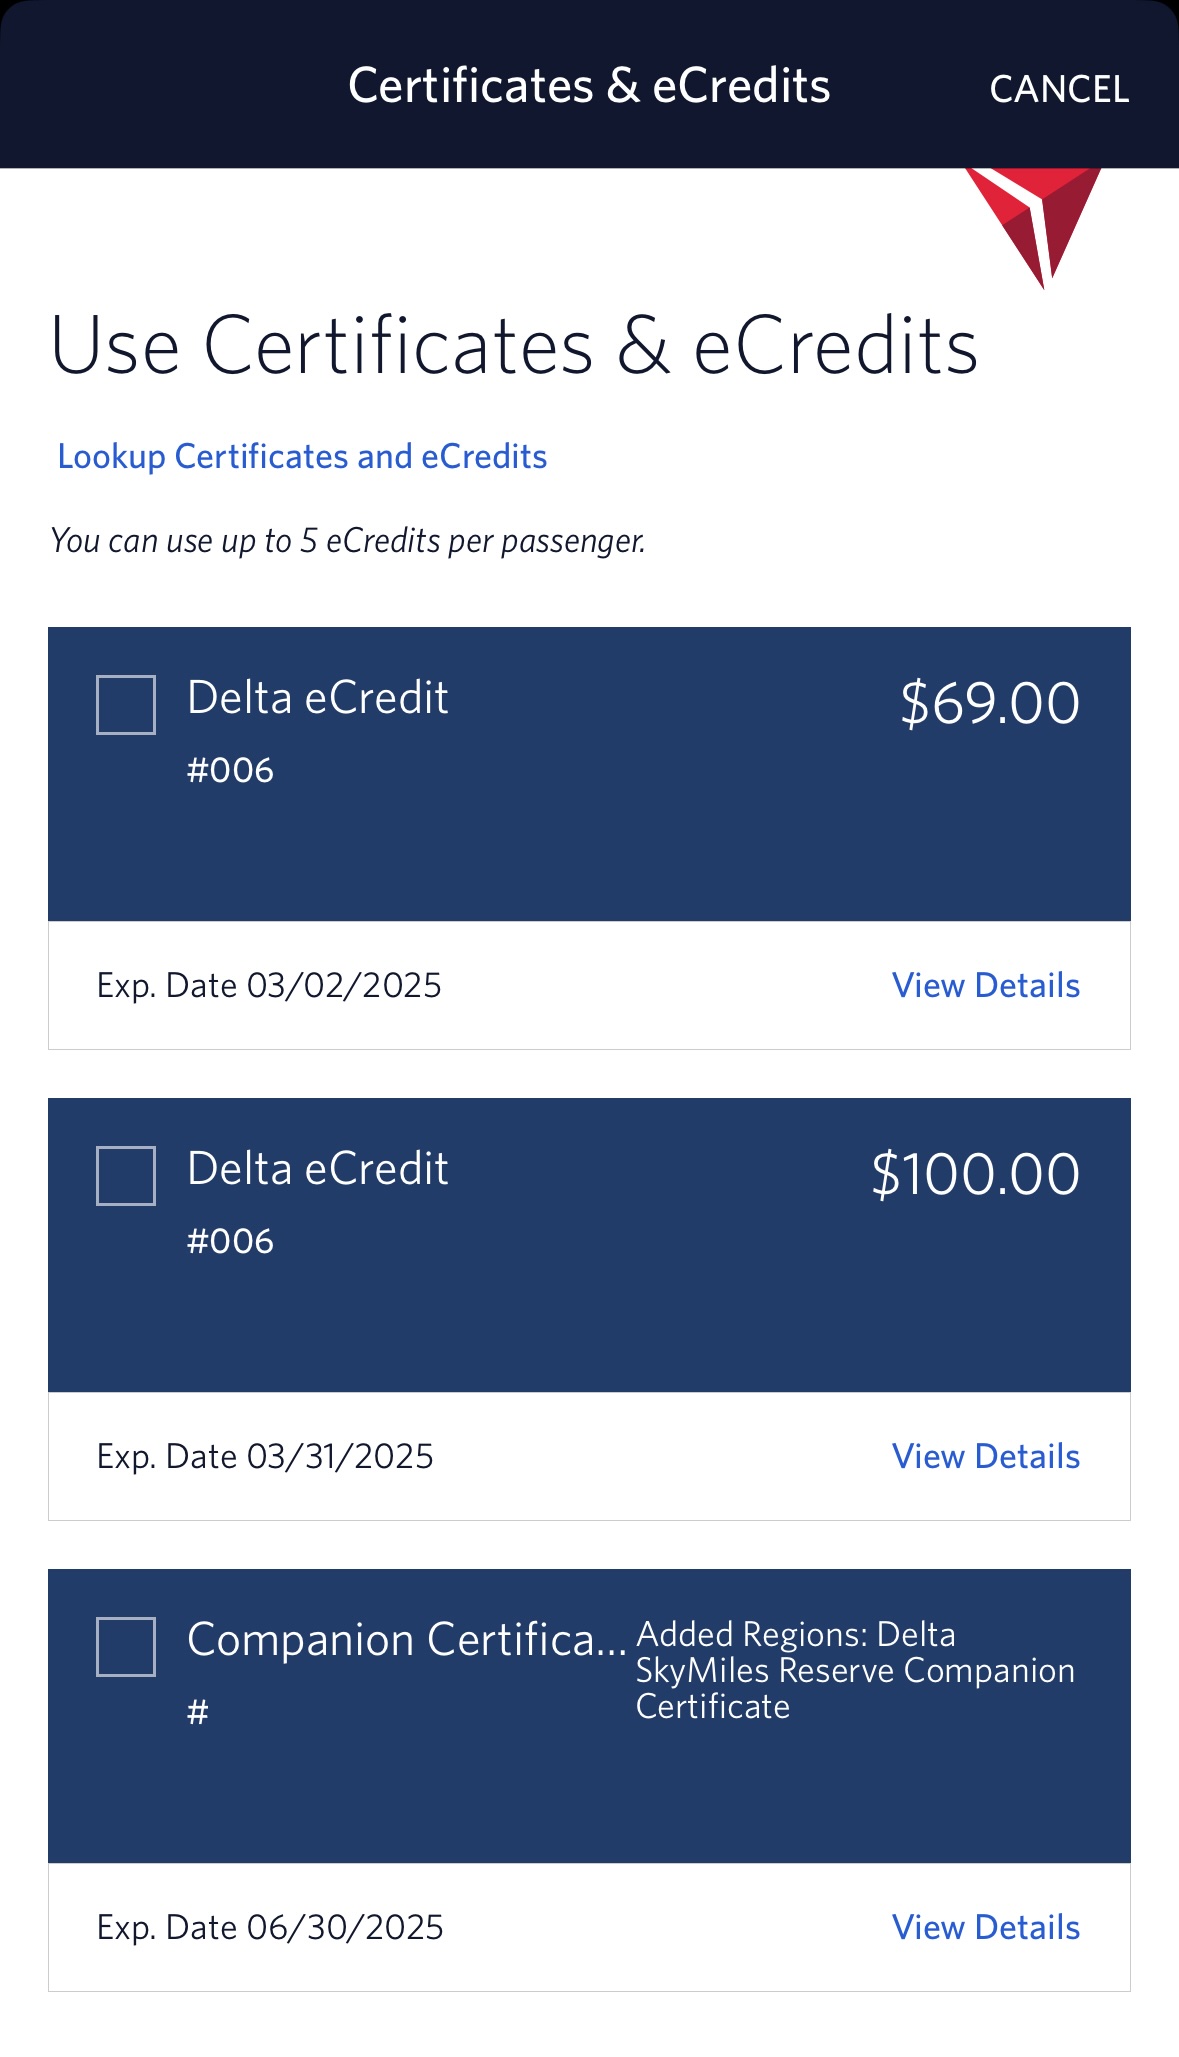This screenshot has height=2057, width=1179.
Task: Click the Use Certificates & eCredits heading
Action: click(x=514, y=346)
